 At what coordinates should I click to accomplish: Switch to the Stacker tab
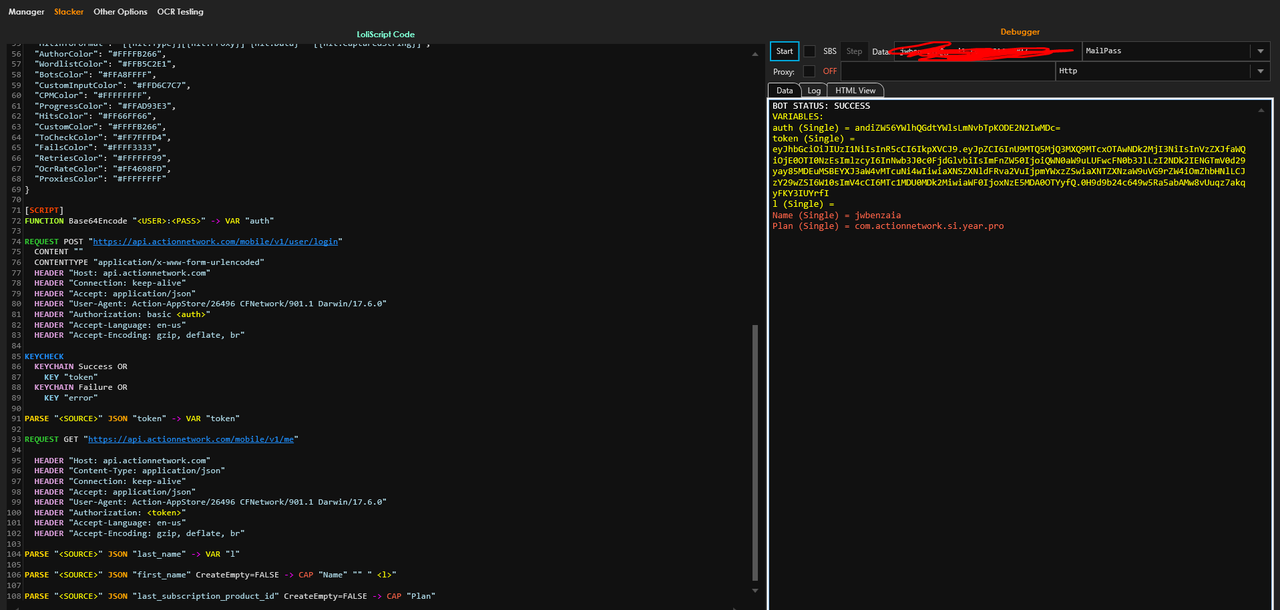(69, 12)
